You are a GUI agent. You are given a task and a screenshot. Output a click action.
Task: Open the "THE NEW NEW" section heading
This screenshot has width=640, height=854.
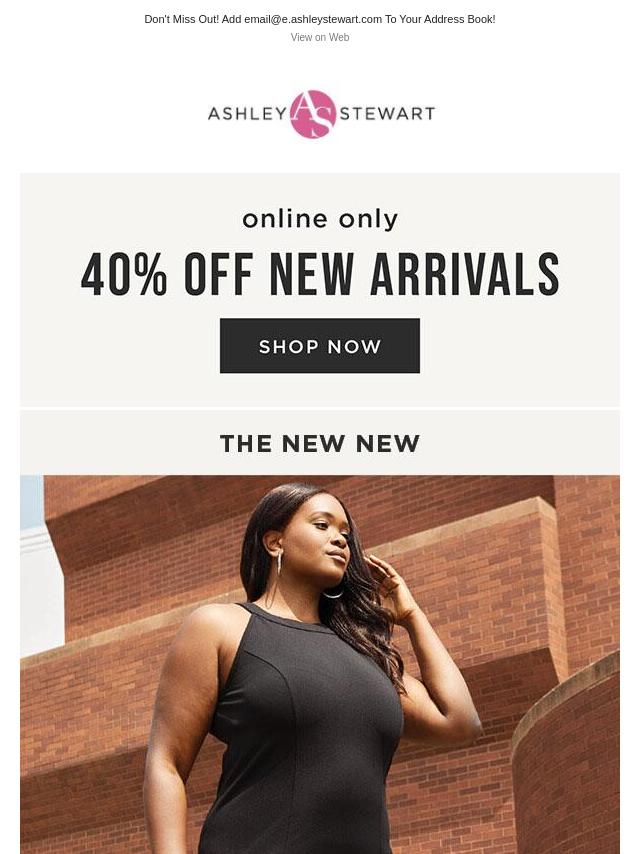tap(320, 443)
